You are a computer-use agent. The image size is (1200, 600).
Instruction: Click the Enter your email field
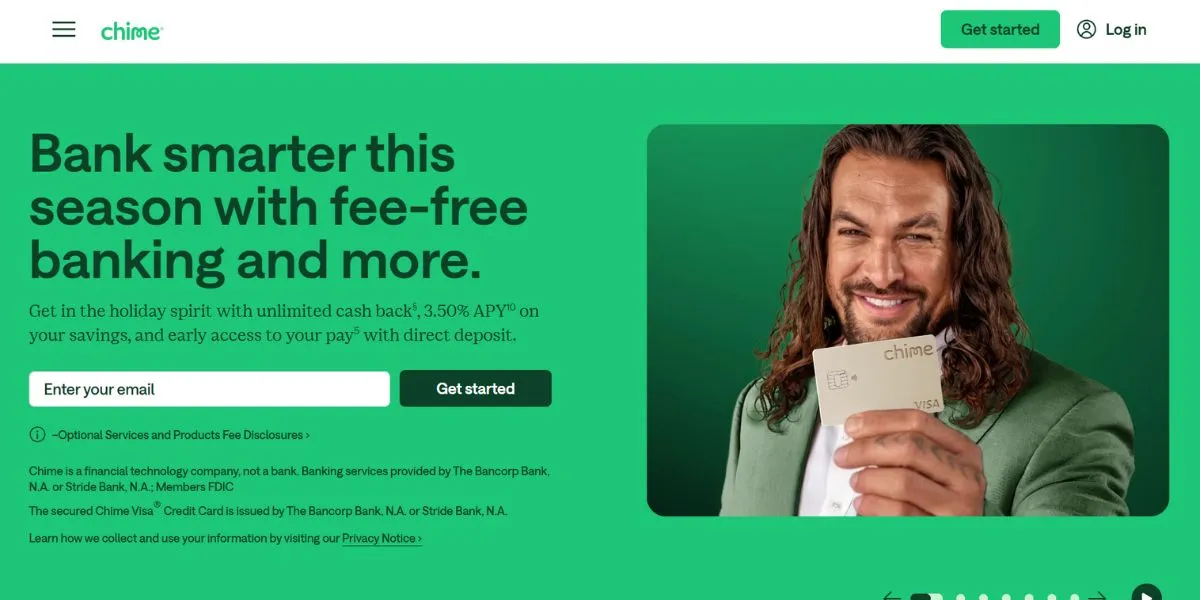click(x=209, y=389)
